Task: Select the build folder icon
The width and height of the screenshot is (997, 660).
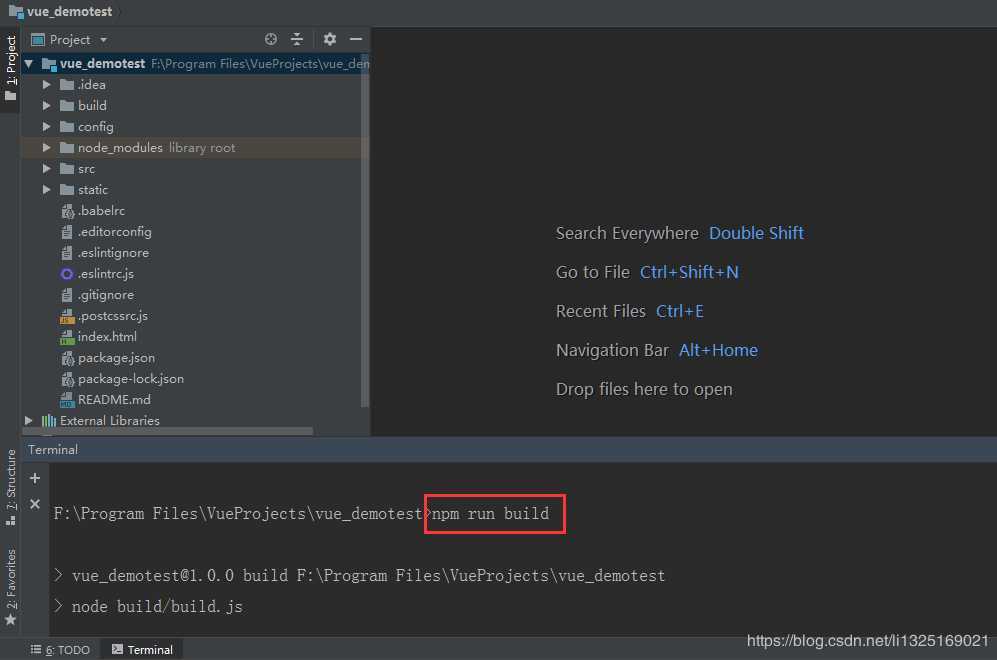Action: (x=67, y=106)
